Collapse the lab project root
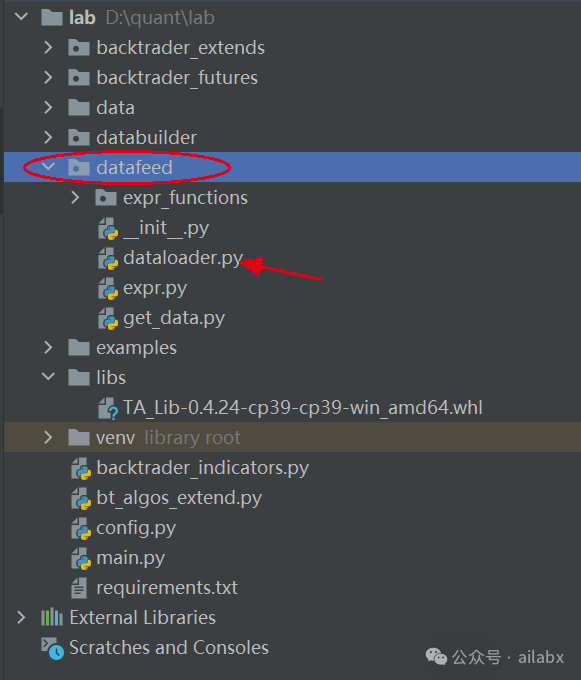 21,17
